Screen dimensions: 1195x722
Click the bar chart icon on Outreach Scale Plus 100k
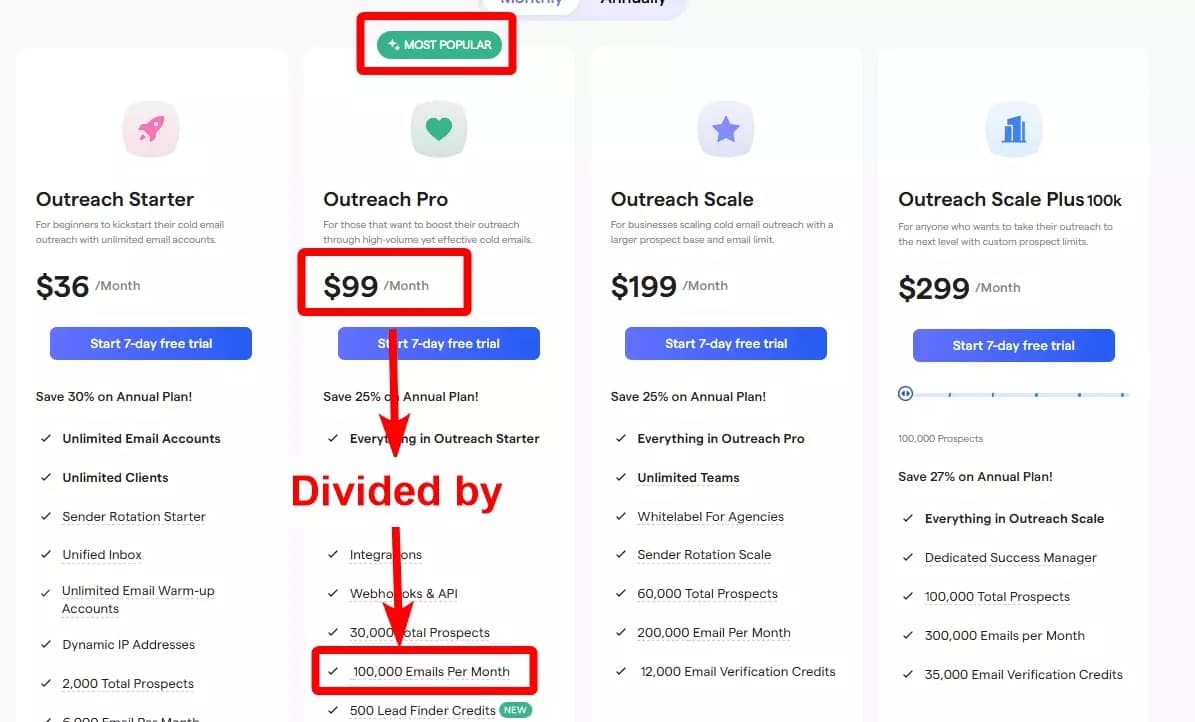(x=1013, y=129)
